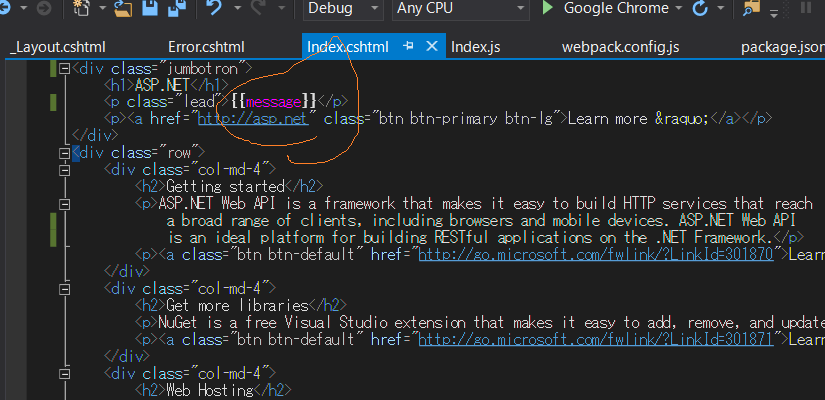Viewport: 825px width, 400px height.
Task: Switch to the Index.js tab
Action: [x=476, y=47]
